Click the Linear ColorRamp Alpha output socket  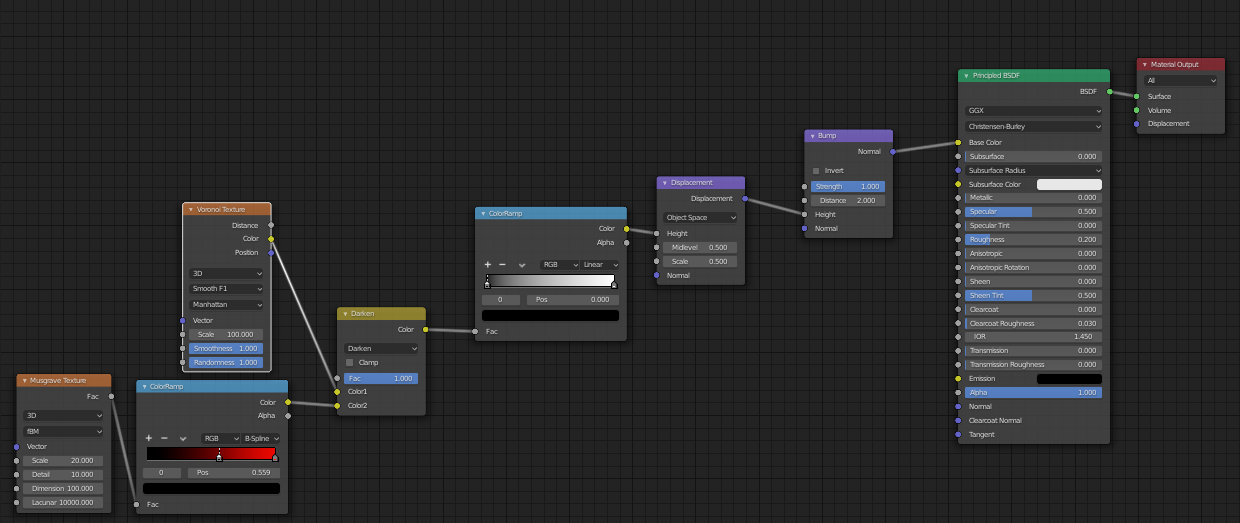click(626, 242)
